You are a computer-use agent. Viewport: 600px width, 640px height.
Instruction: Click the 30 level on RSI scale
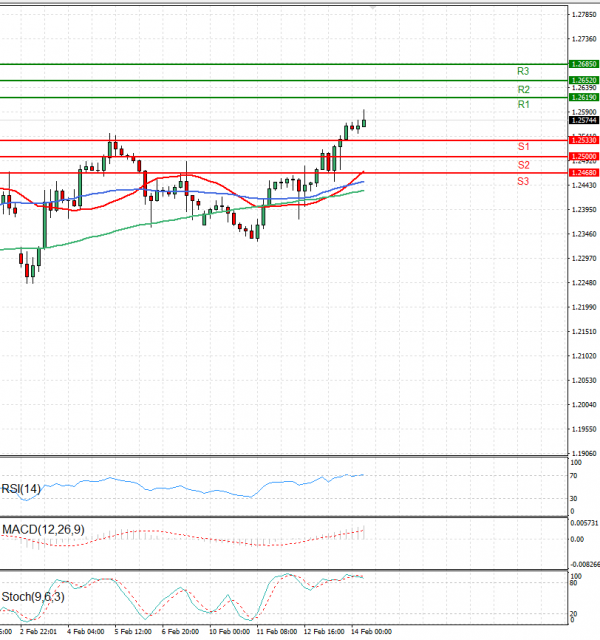point(573,499)
